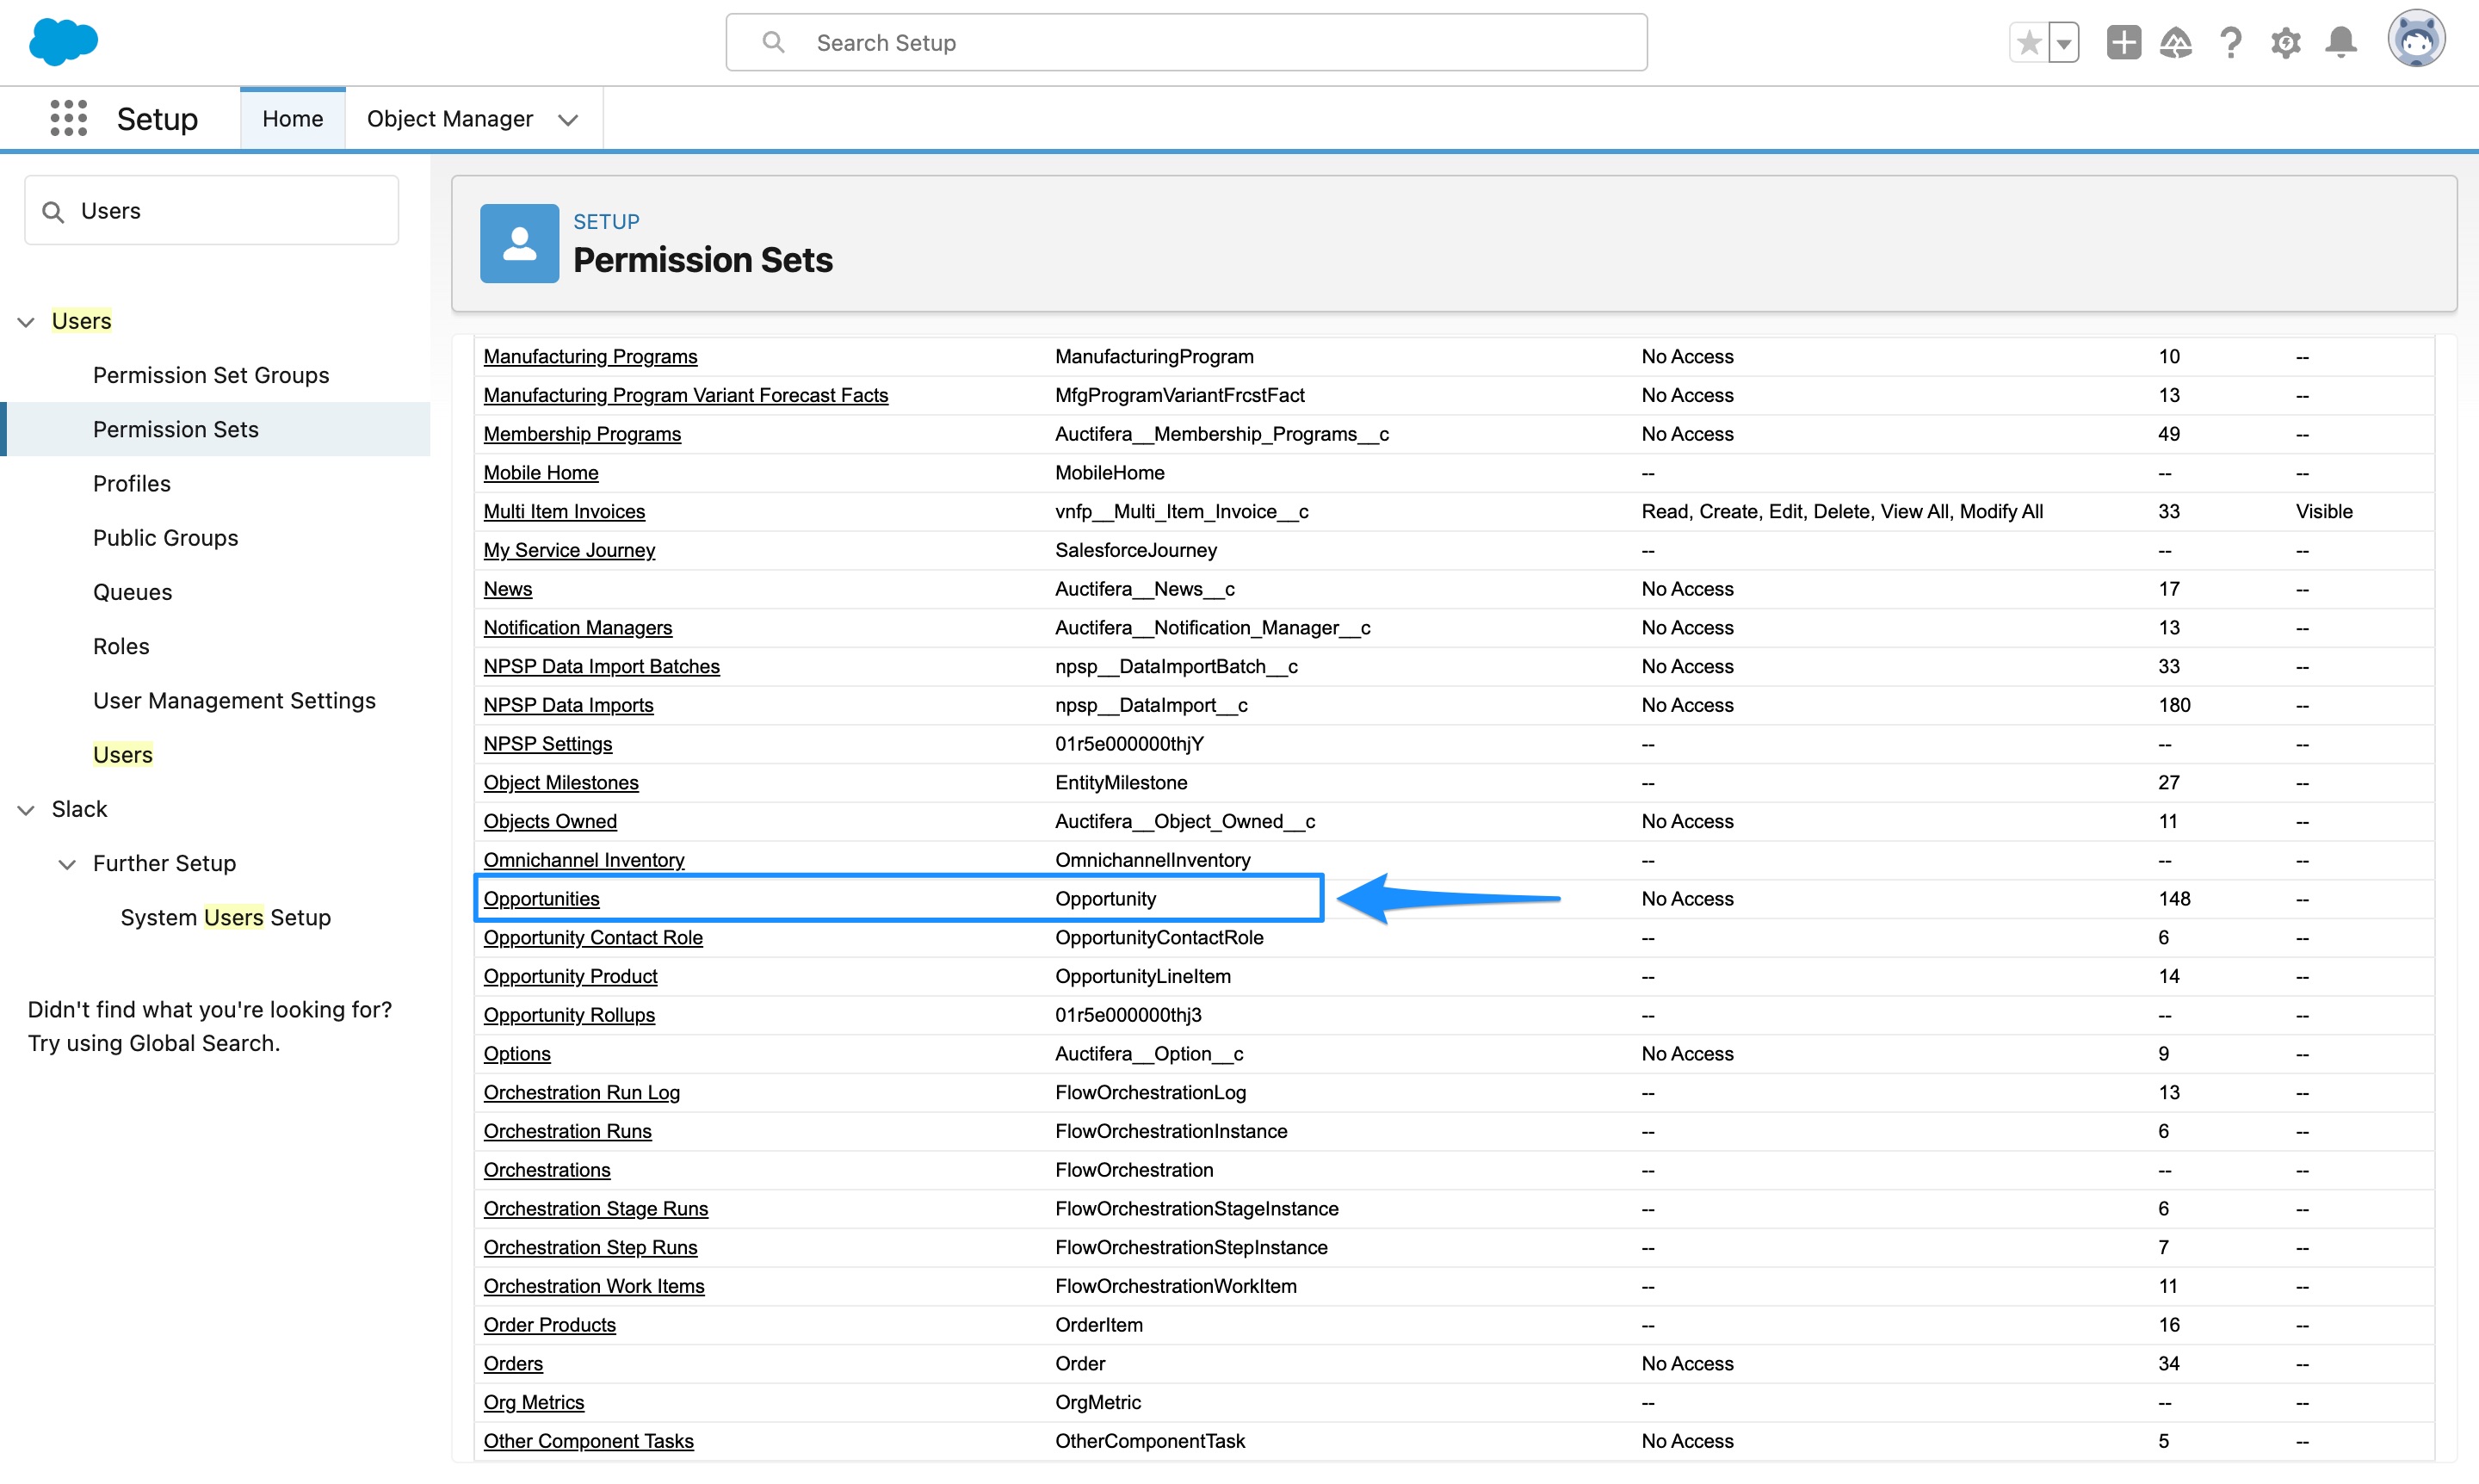Expand the Object Manager dropdown chevron
The height and width of the screenshot is (1484, 2479).
pos(567,119)
